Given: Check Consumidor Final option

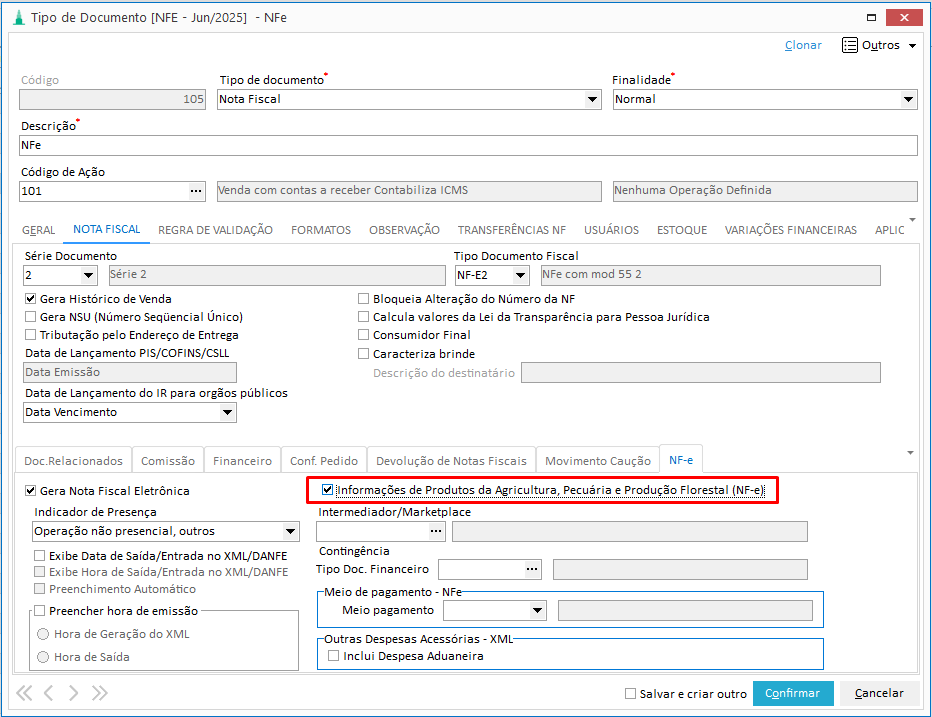Looking at the screenshot, I should (363, 335).
